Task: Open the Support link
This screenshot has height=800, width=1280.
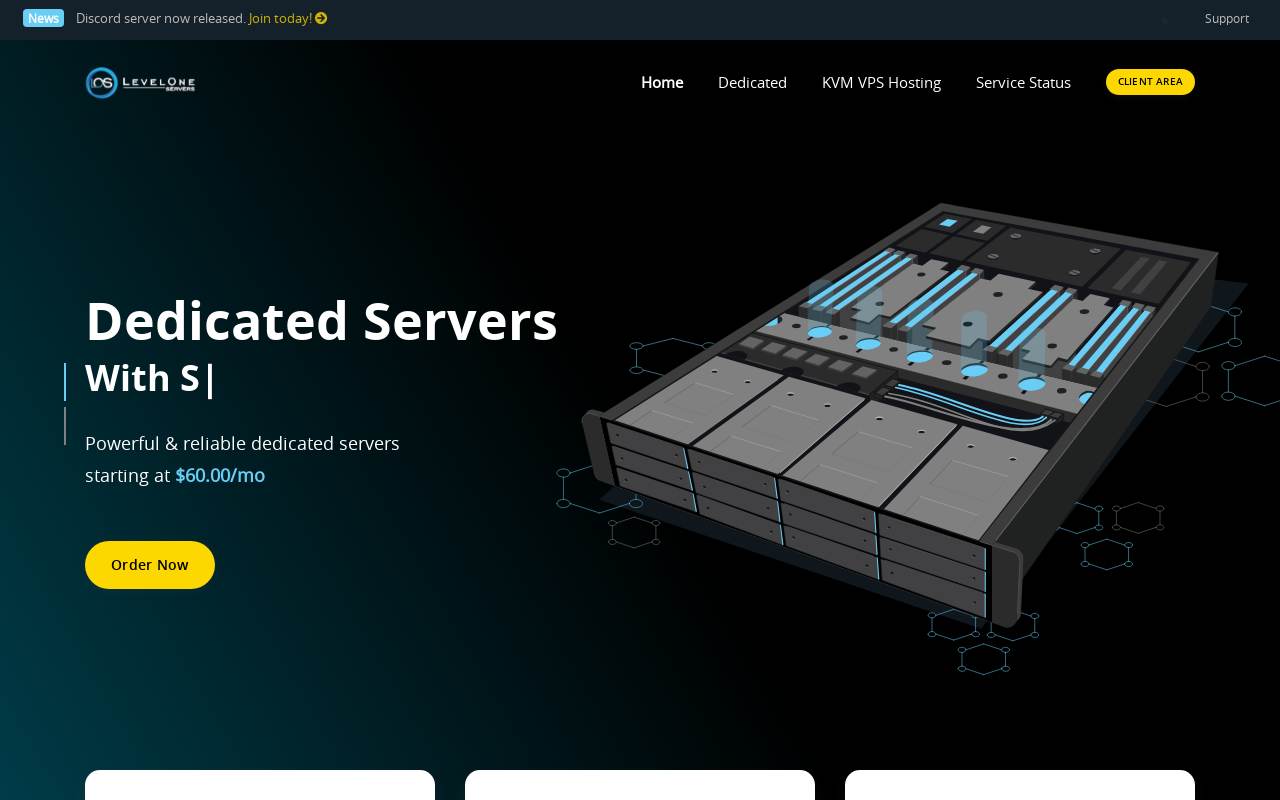Action: [1227, 18]
